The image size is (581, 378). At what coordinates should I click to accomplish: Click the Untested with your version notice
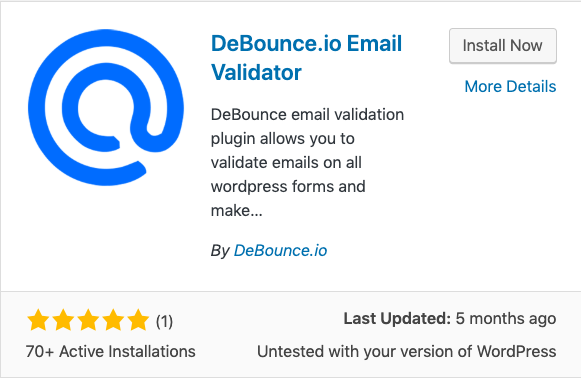click(x=406, y=351)
